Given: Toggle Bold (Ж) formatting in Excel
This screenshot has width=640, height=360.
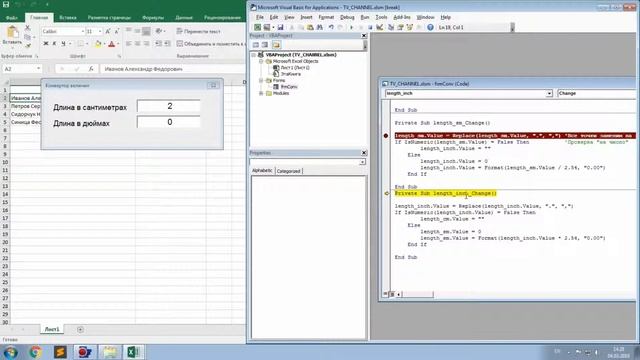Looking at the screenshot, I should coord(46,44).
